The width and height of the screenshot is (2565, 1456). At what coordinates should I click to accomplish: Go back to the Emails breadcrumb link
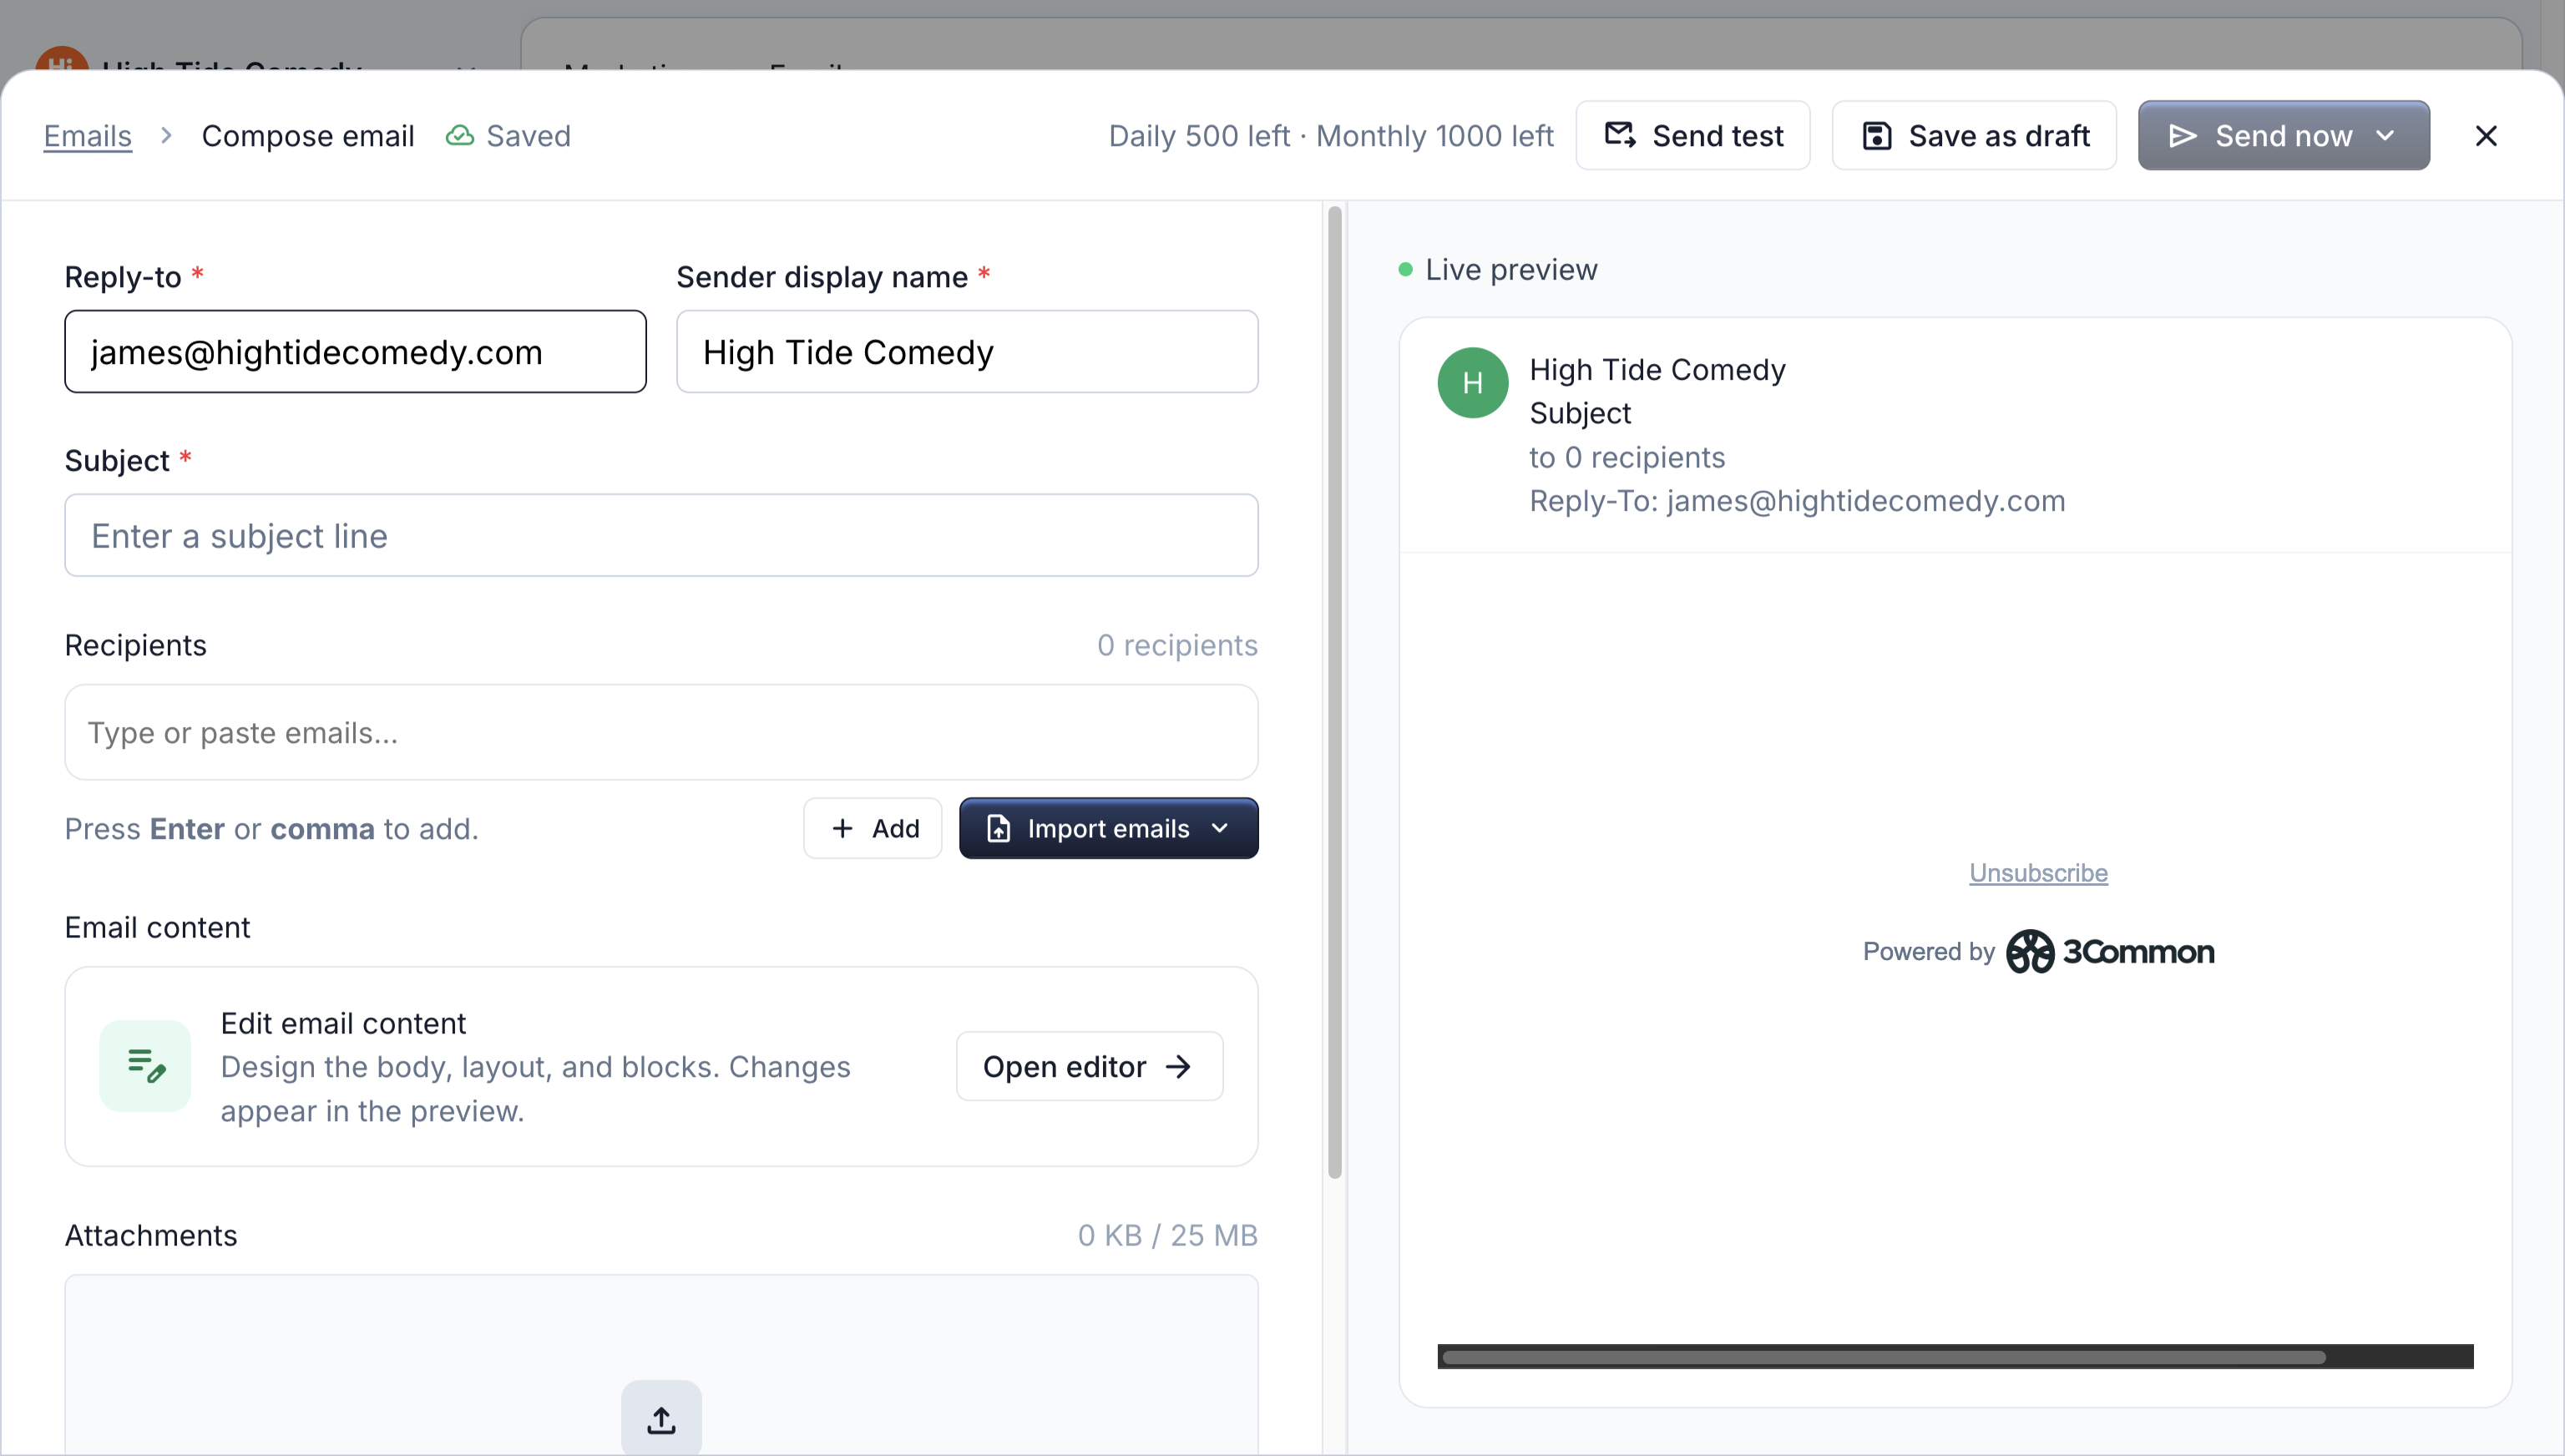88,135
